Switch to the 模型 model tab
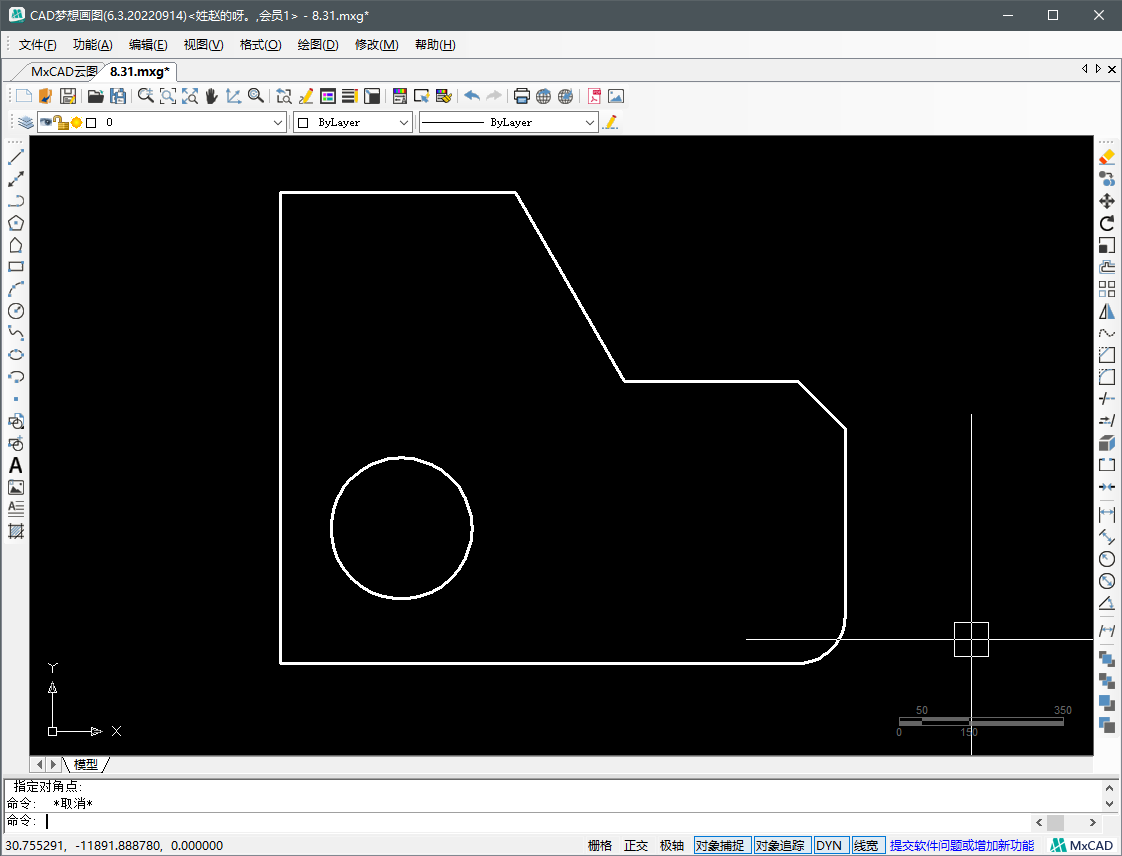 click(x=86, y=764)
